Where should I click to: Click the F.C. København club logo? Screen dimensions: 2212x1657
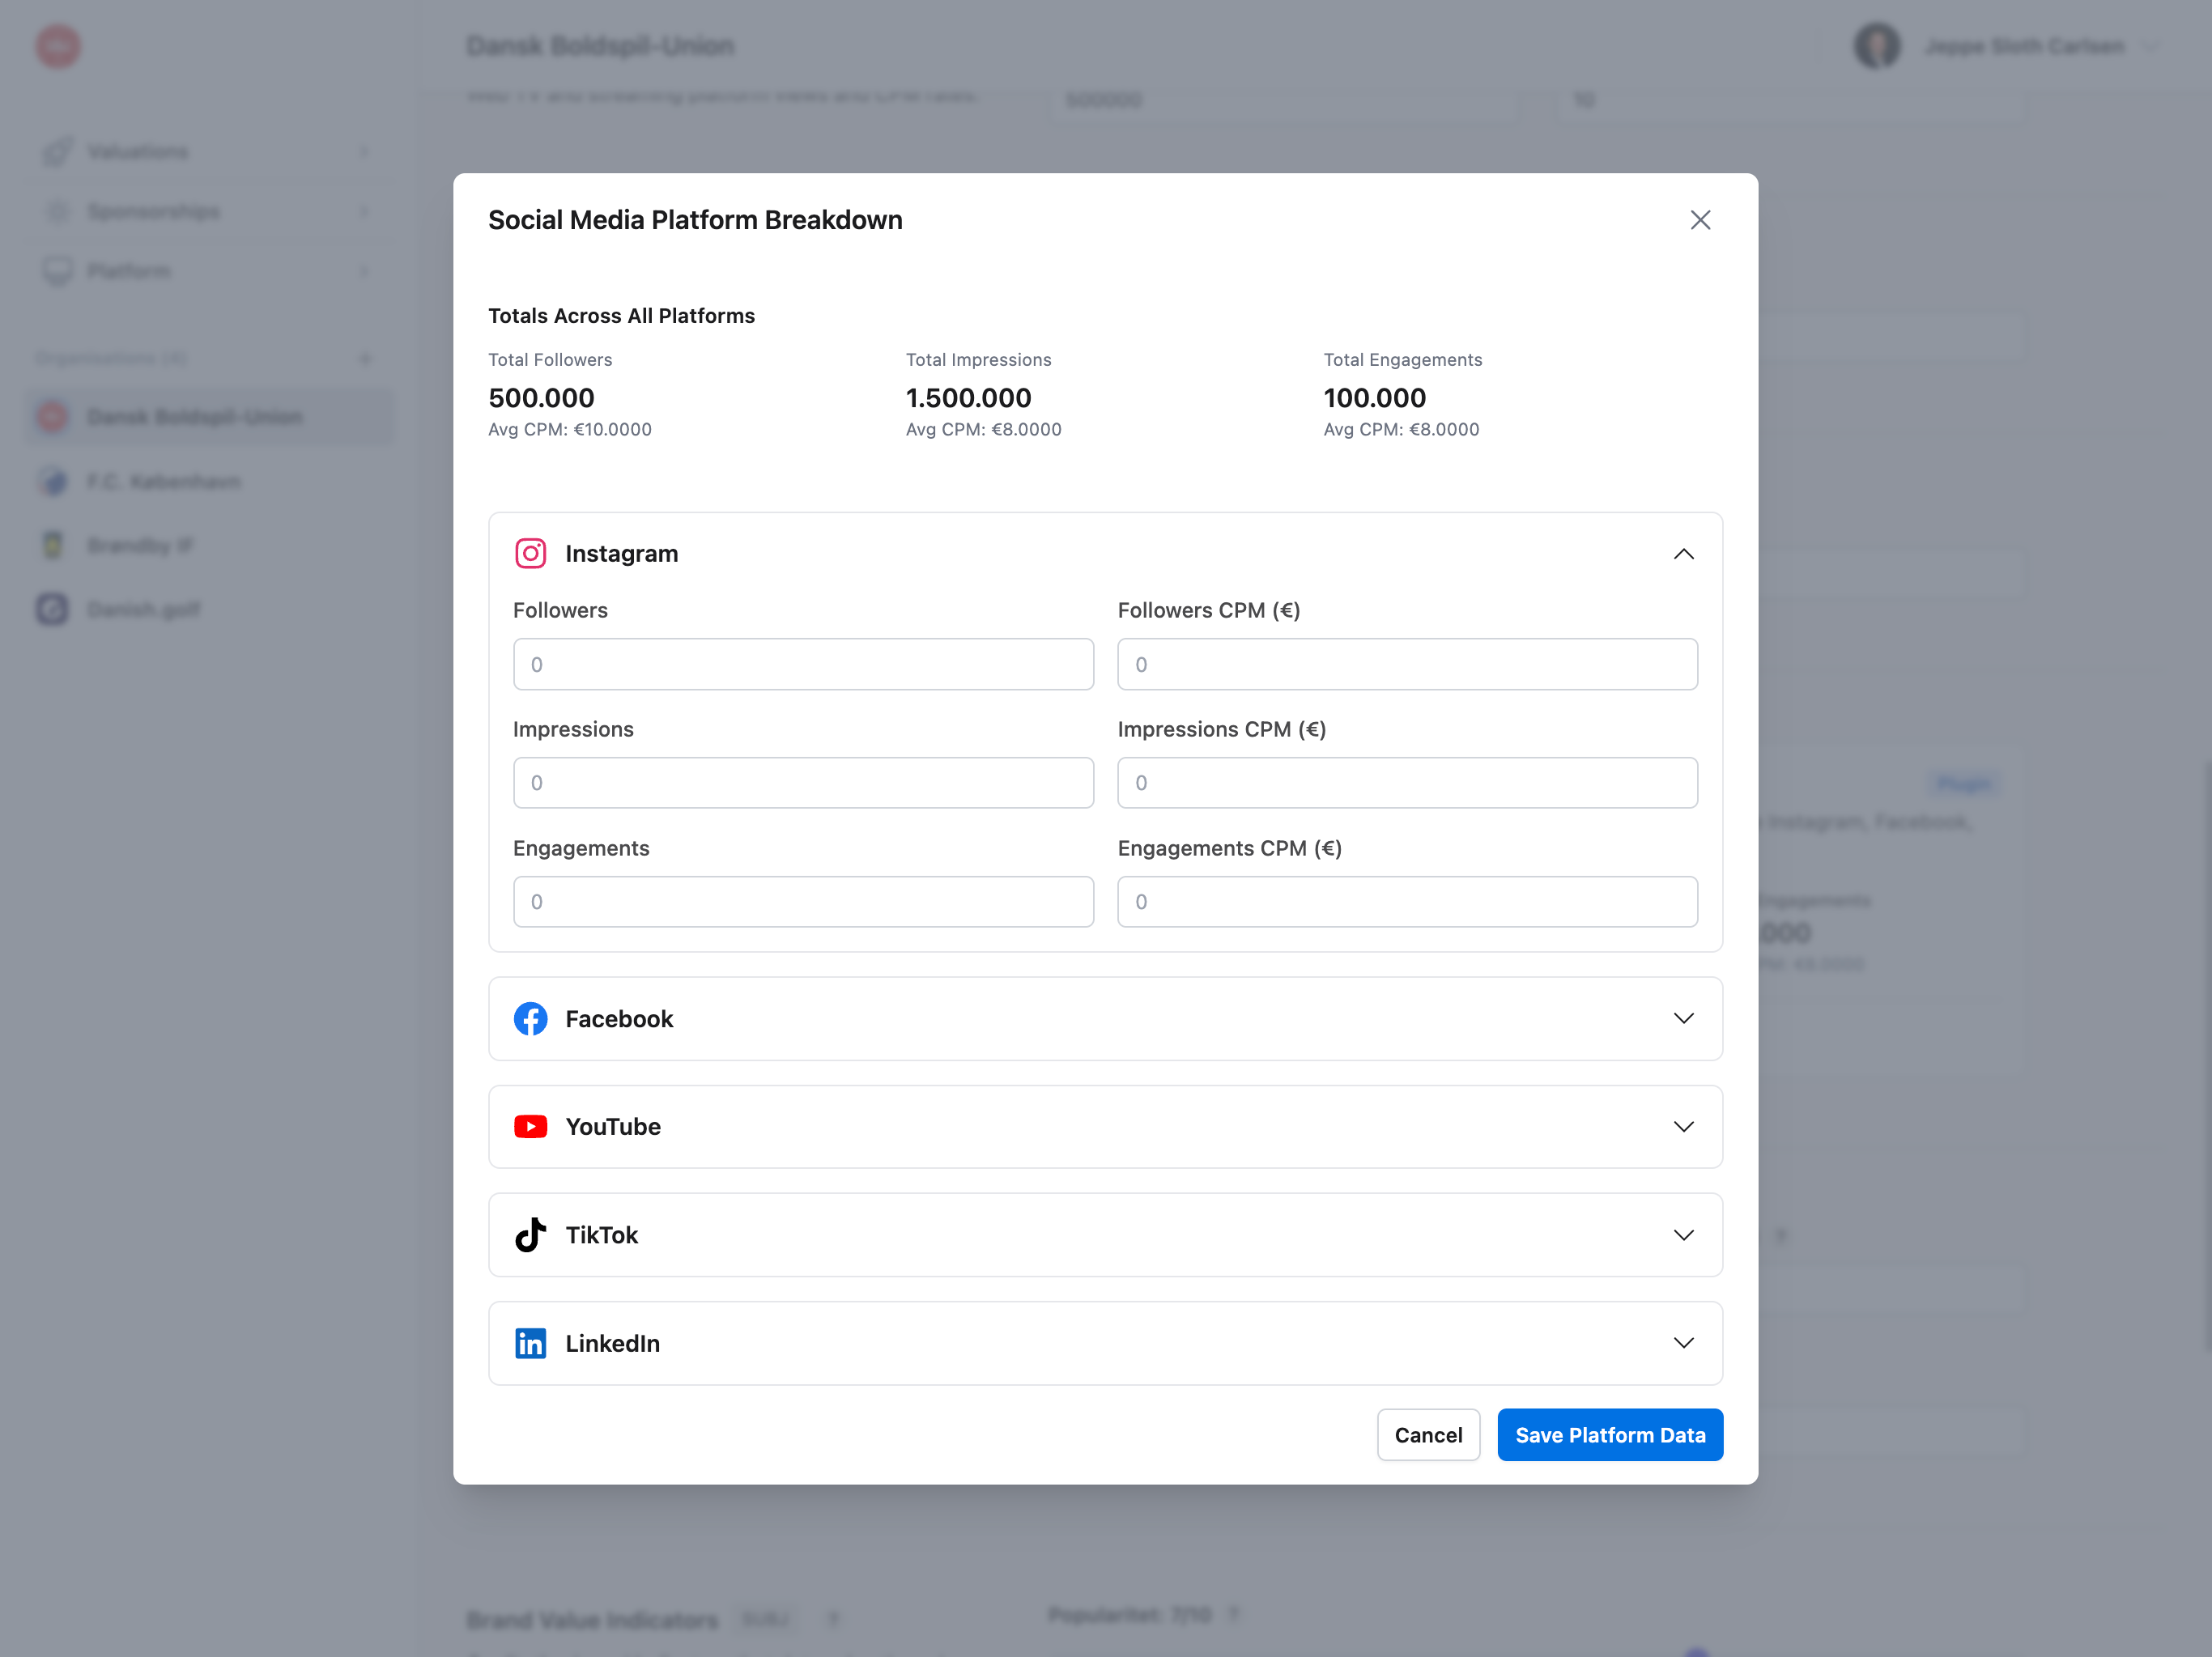point(51,481)
